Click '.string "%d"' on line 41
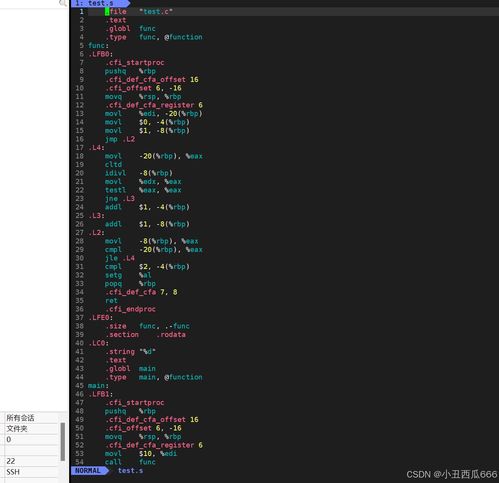Screen dimensions: 499x483 130,352
